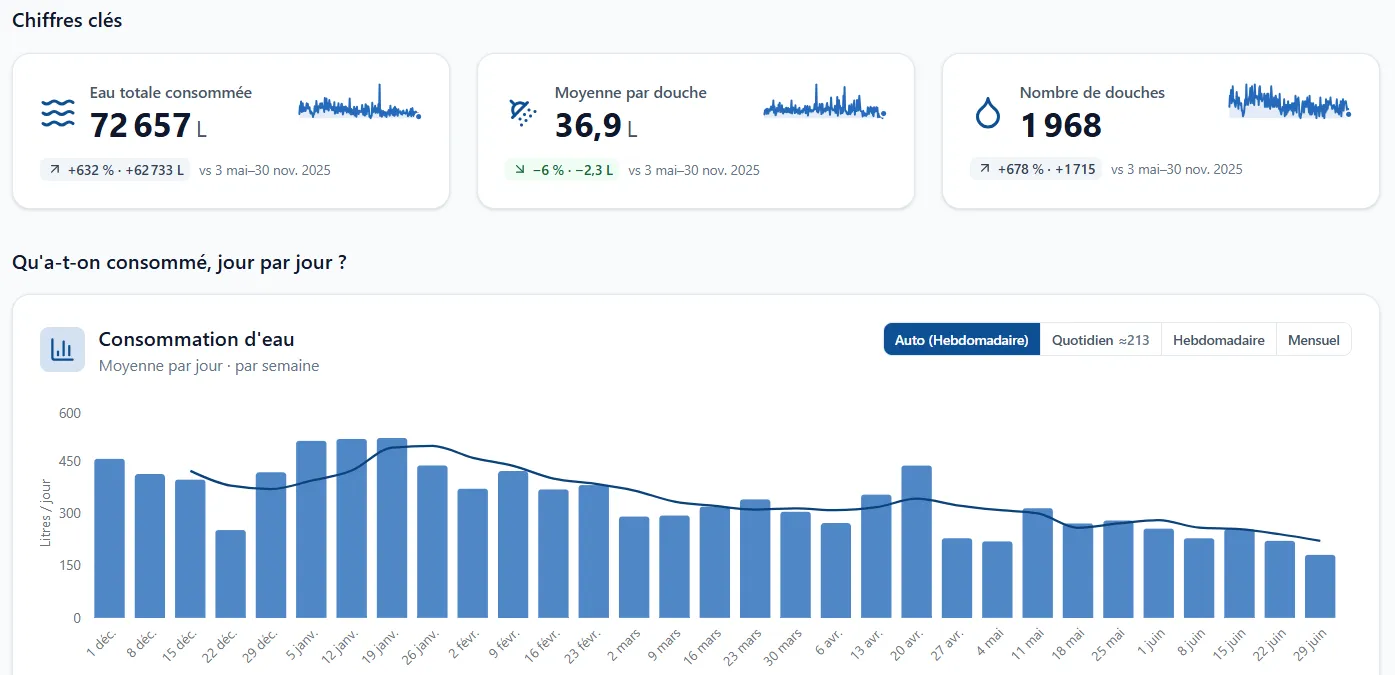Click the bar for week of 13 avr.
Screen dimensions: 1395x675
click(876, 557)
